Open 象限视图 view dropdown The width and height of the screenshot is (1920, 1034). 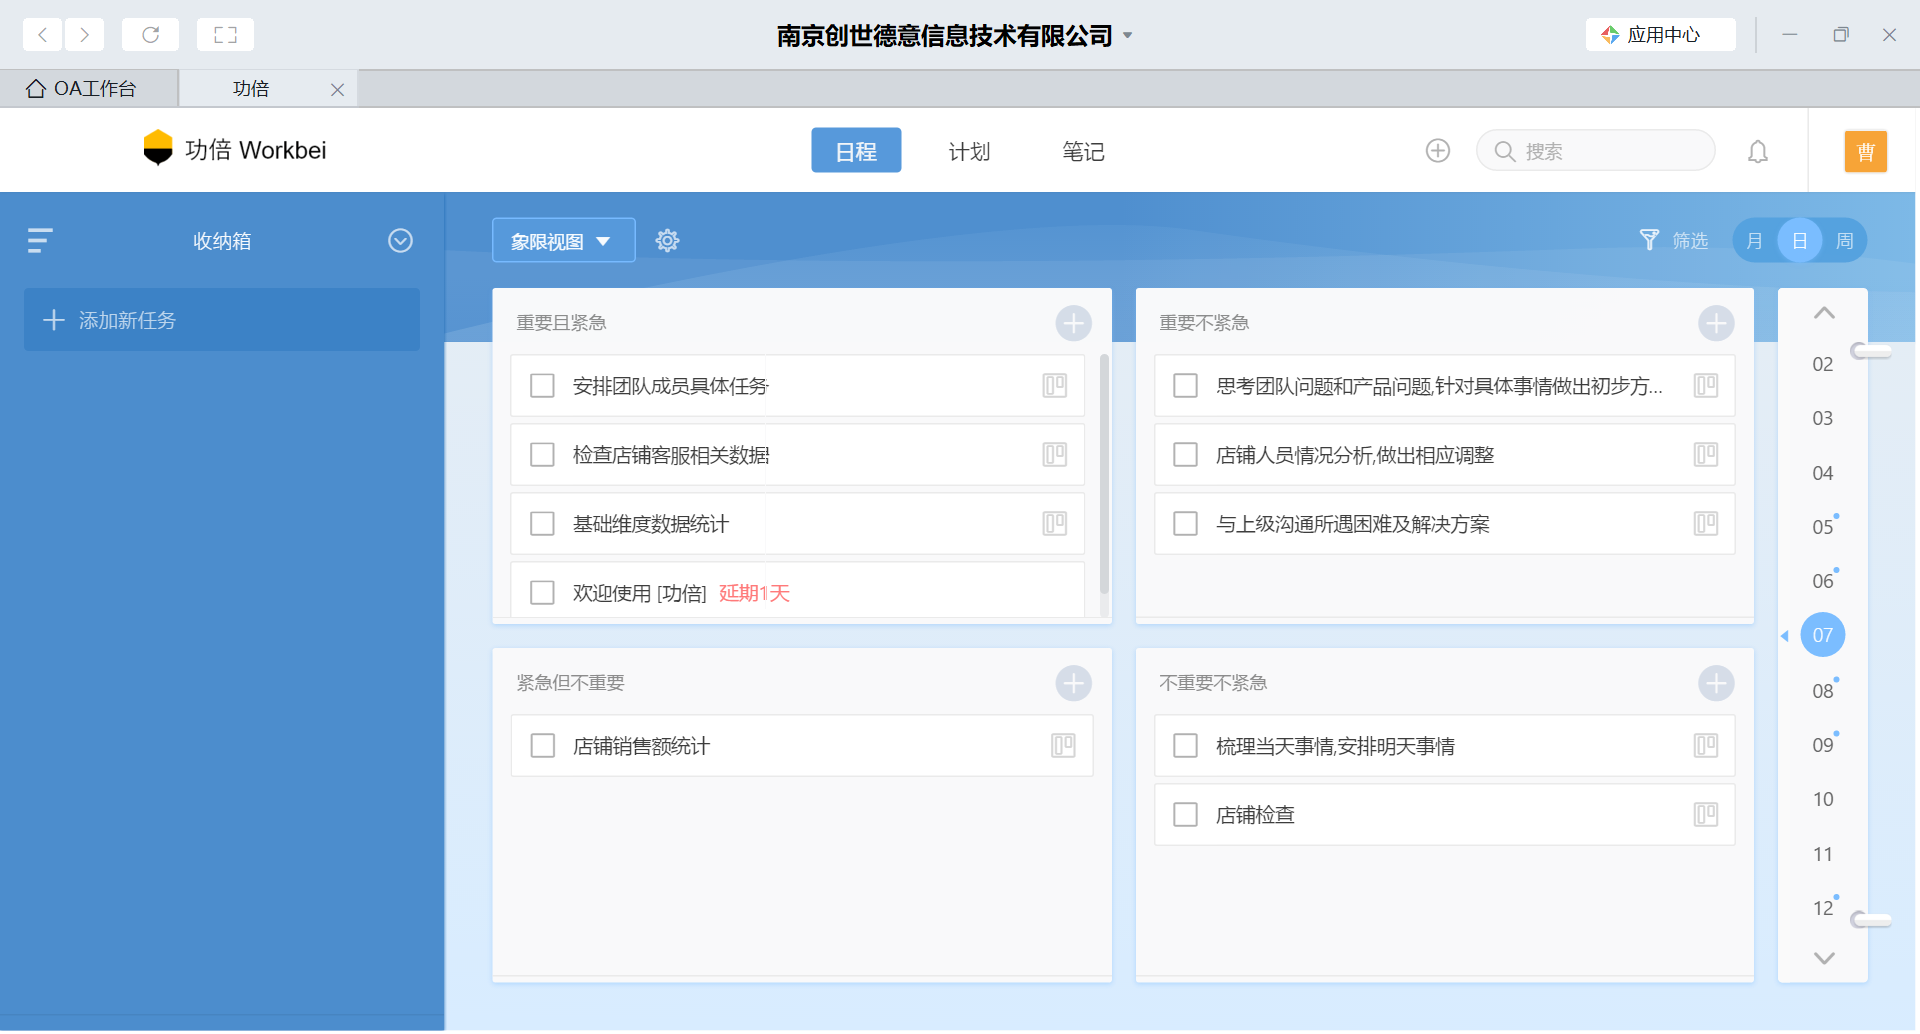pyautogui.click(x=563, y=241)
